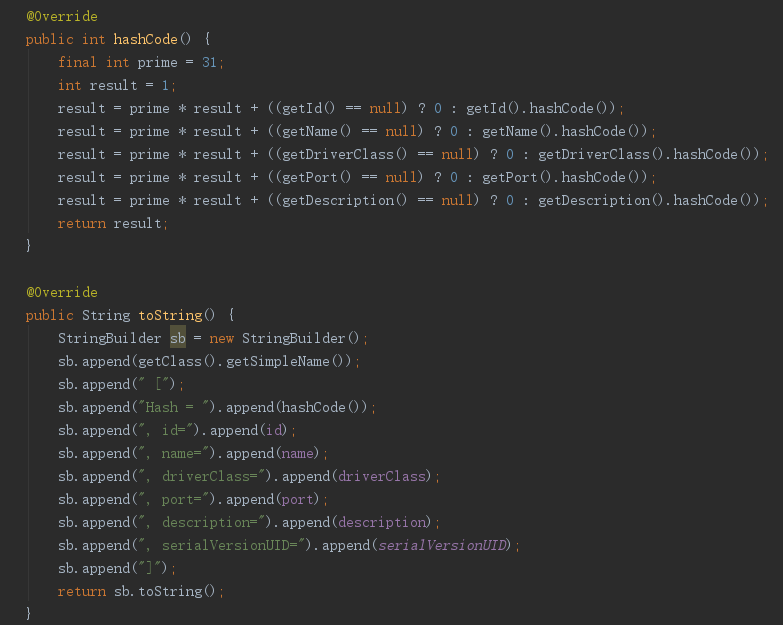
Task: Click 'new StringBuilder()' expression
Action: coord(284,338)
